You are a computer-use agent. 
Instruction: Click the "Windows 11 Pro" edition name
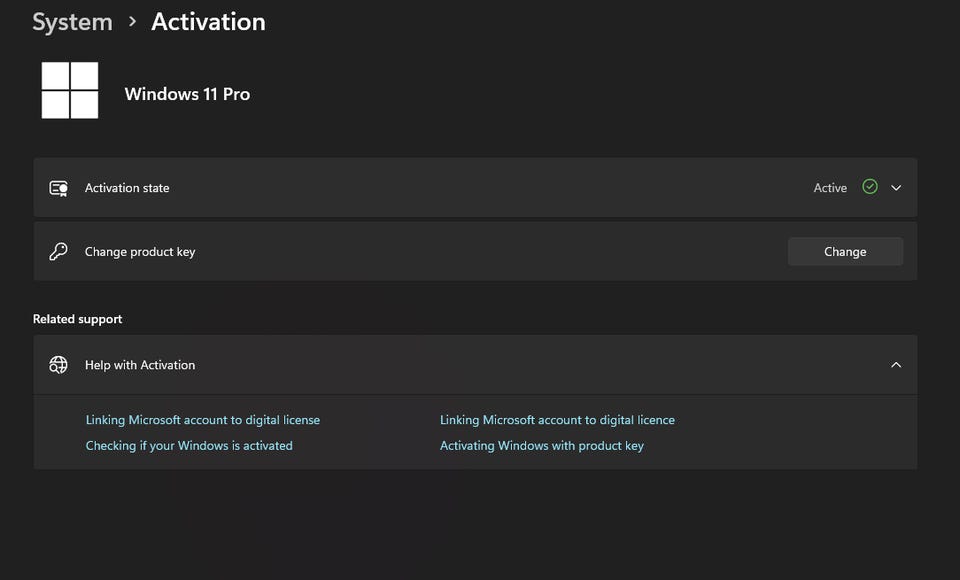pyautogui.click(x=187, y=94)
